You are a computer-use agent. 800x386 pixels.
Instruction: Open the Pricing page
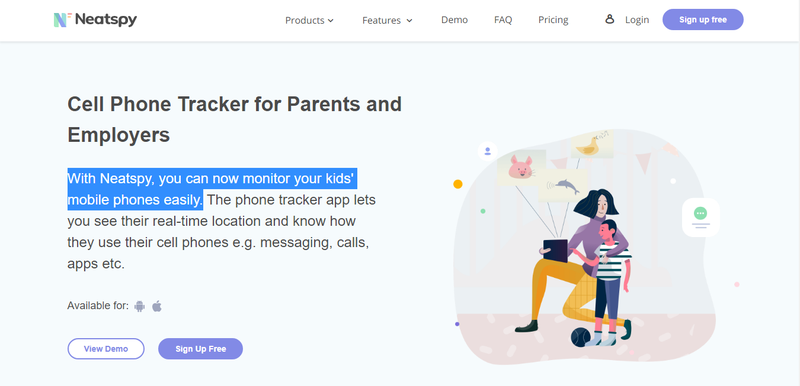[x=553, y=20]
